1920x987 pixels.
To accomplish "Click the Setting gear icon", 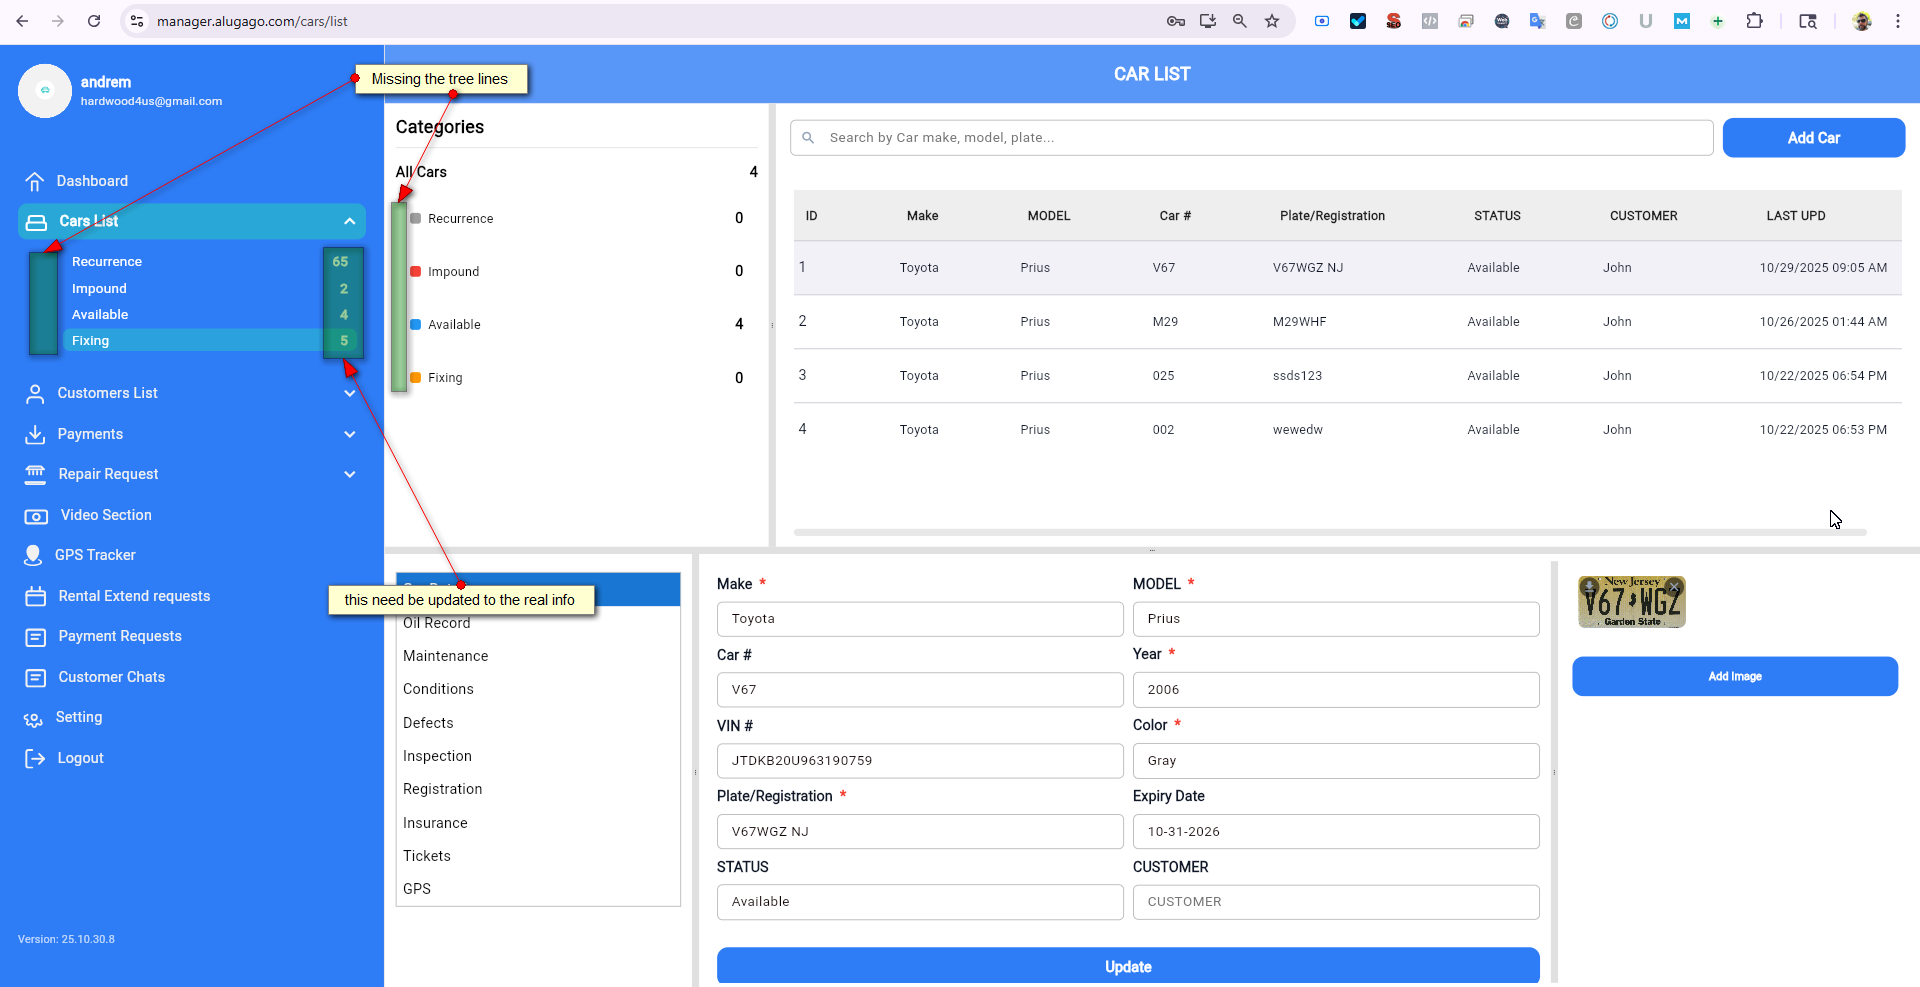I will [x=33, y=718].
